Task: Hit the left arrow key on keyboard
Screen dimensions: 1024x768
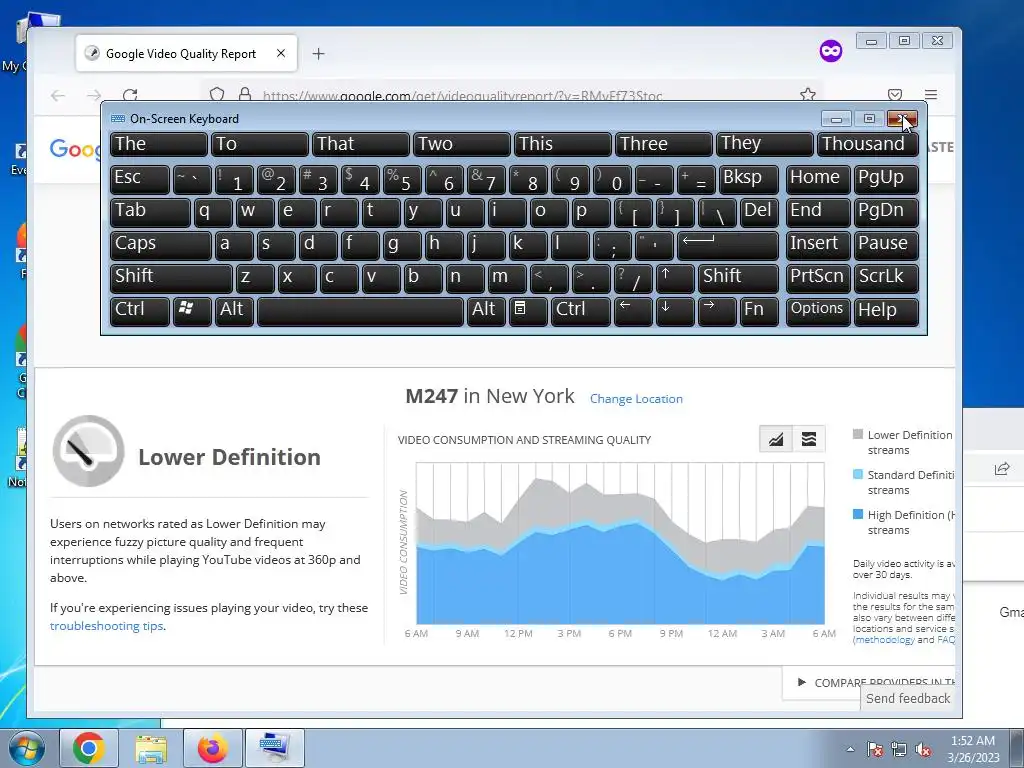Action: point(633,311)
